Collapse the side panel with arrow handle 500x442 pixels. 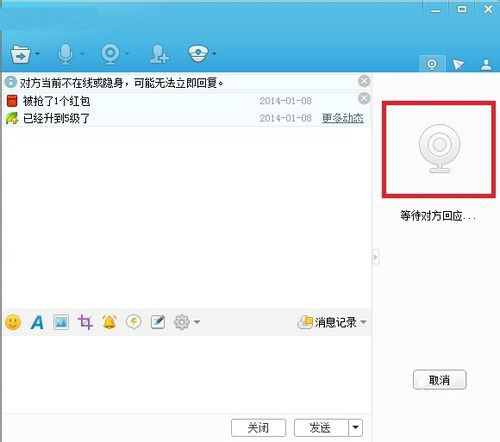[376, 257]
